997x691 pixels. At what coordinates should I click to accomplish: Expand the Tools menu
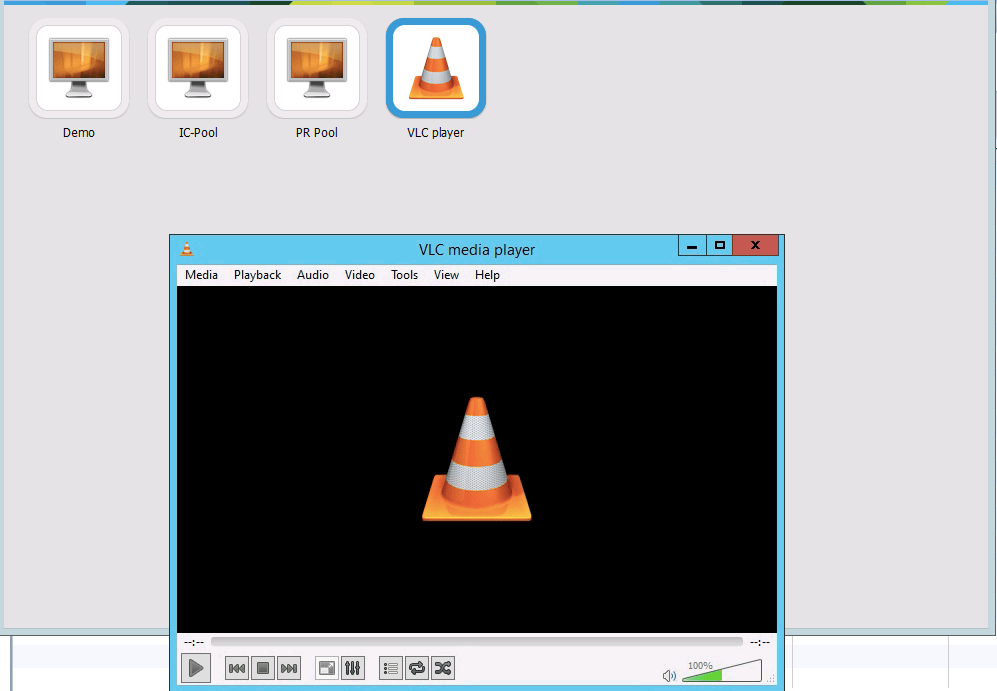pos(404,275)
